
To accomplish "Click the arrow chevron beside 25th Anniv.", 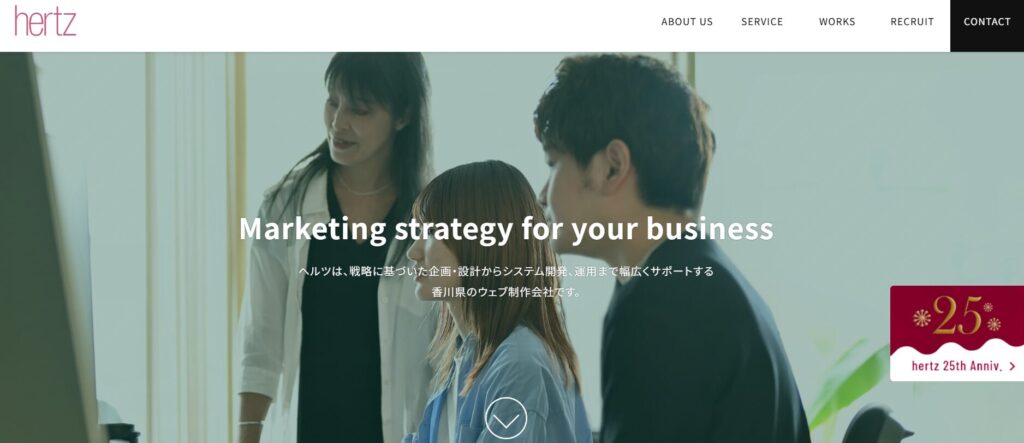I will point(1012,367).
